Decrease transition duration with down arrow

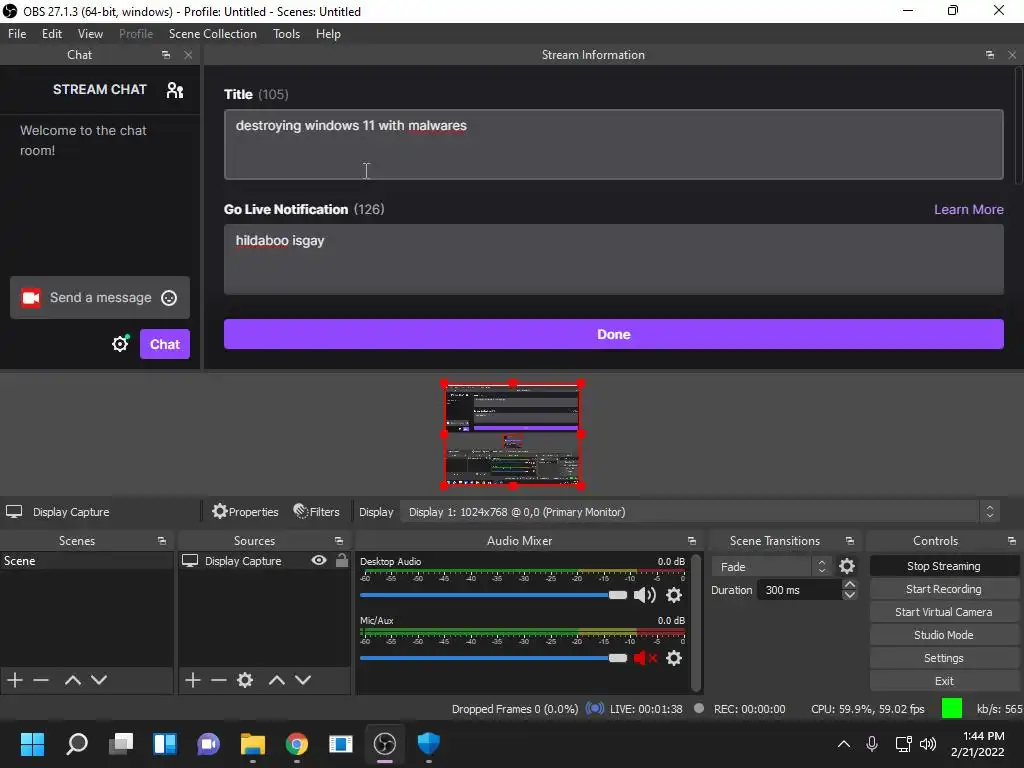click(x=850, y=595)
